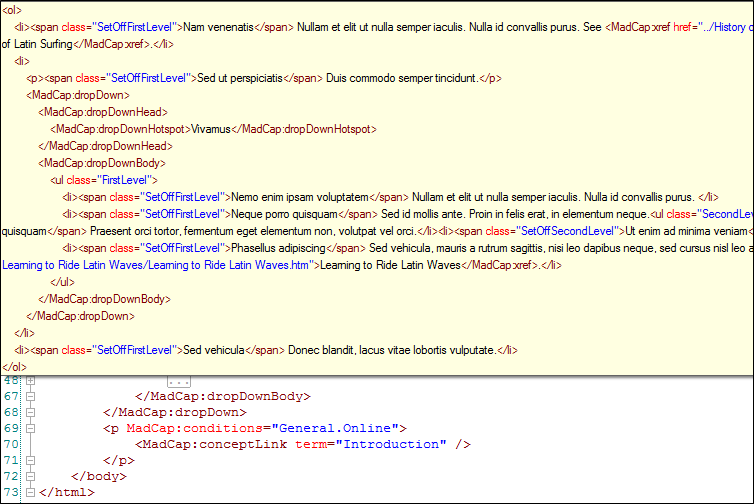The height and width of the screenshot is (504, 754).
Task: Collapse the html fold marker on line 73
Action: pos(31,492)
